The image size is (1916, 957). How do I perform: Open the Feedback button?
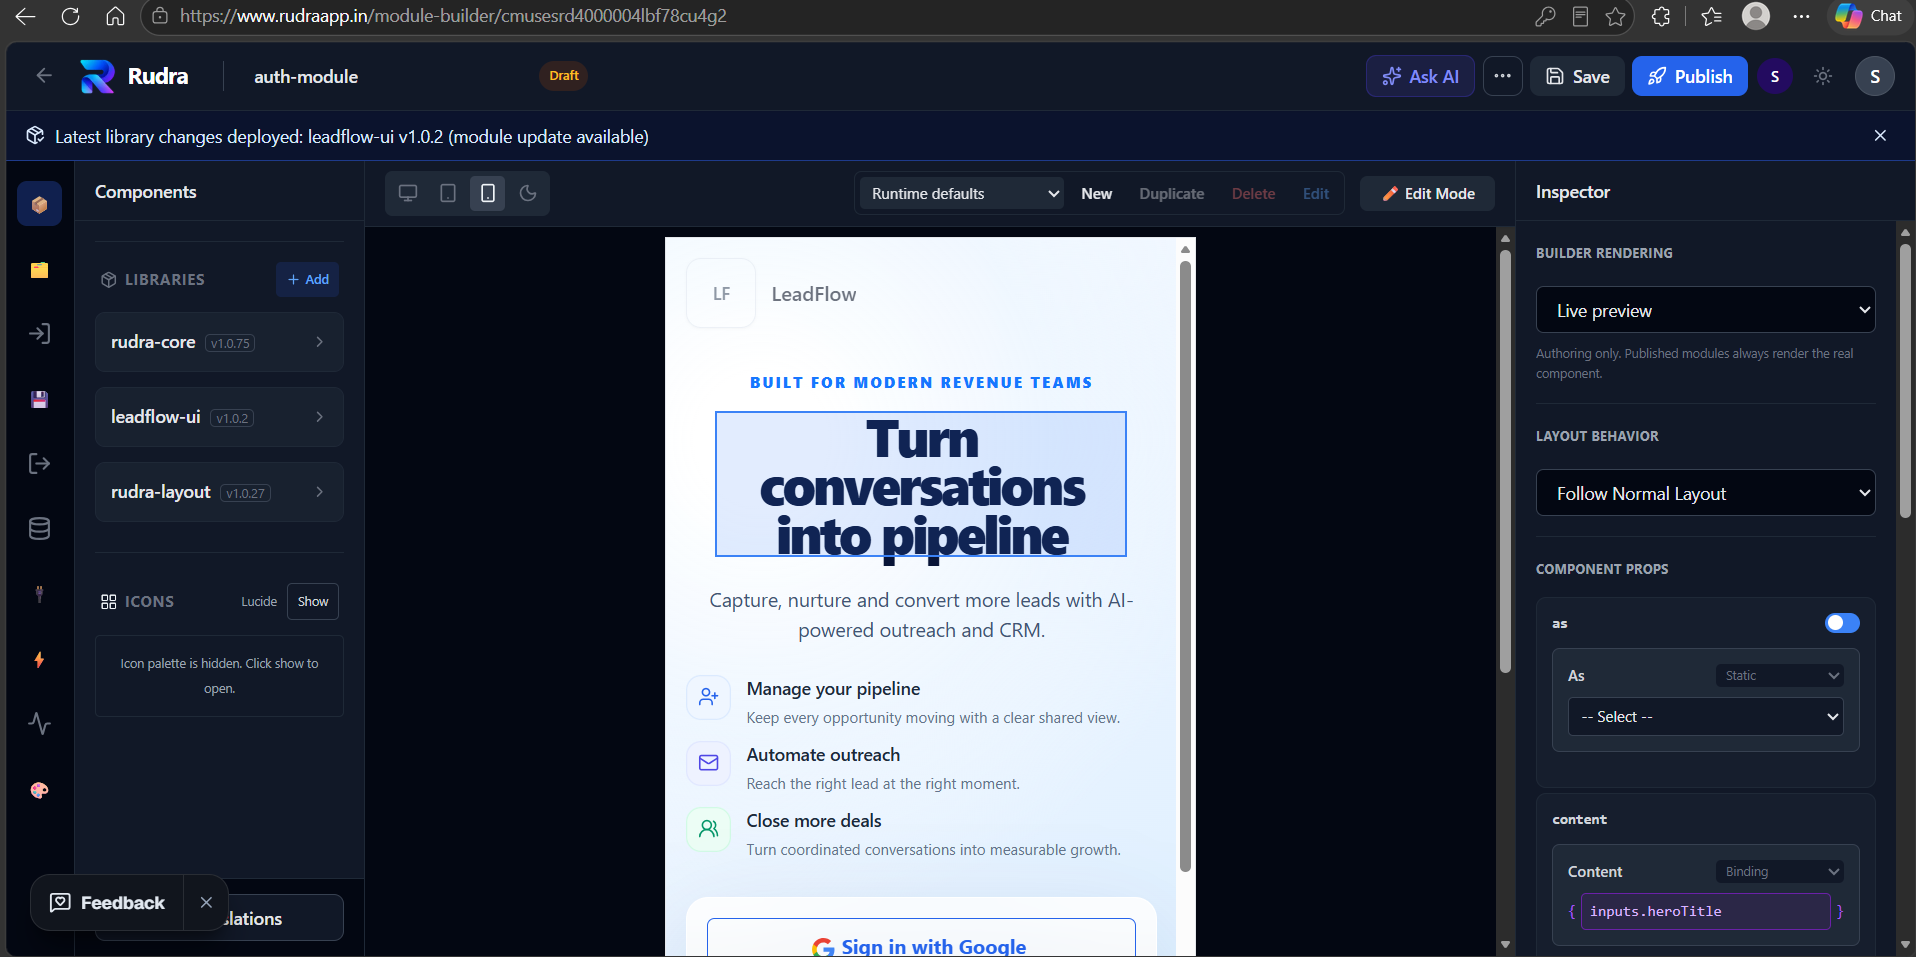(108, 903)
